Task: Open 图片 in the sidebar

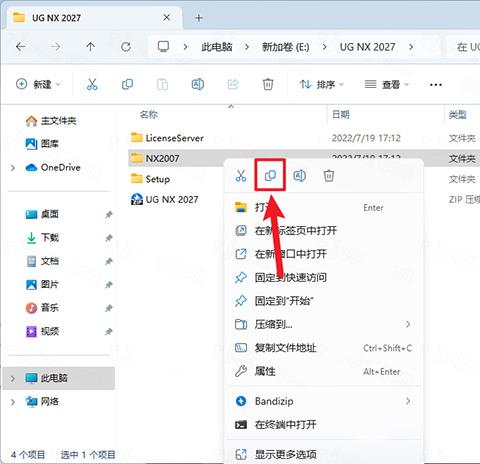Action: click(x=42, y=284)
